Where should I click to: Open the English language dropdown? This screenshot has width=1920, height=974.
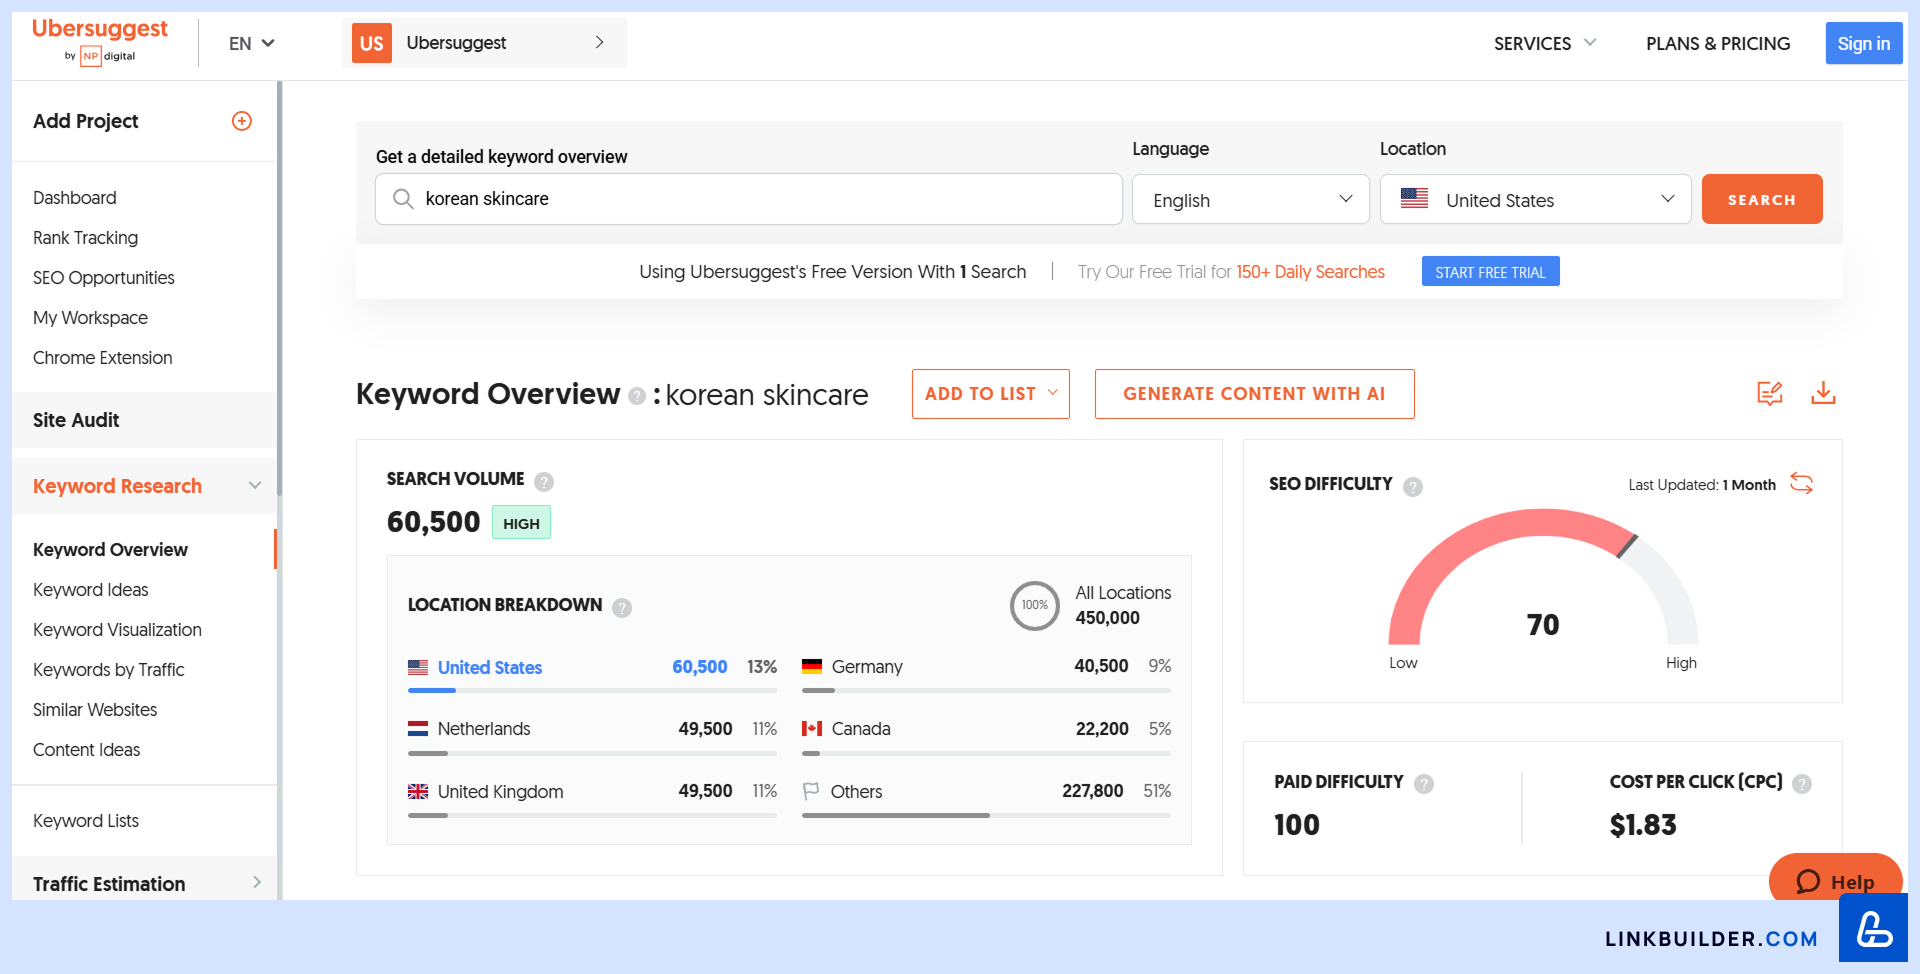pyautogui.click(x=1250, y=200)
